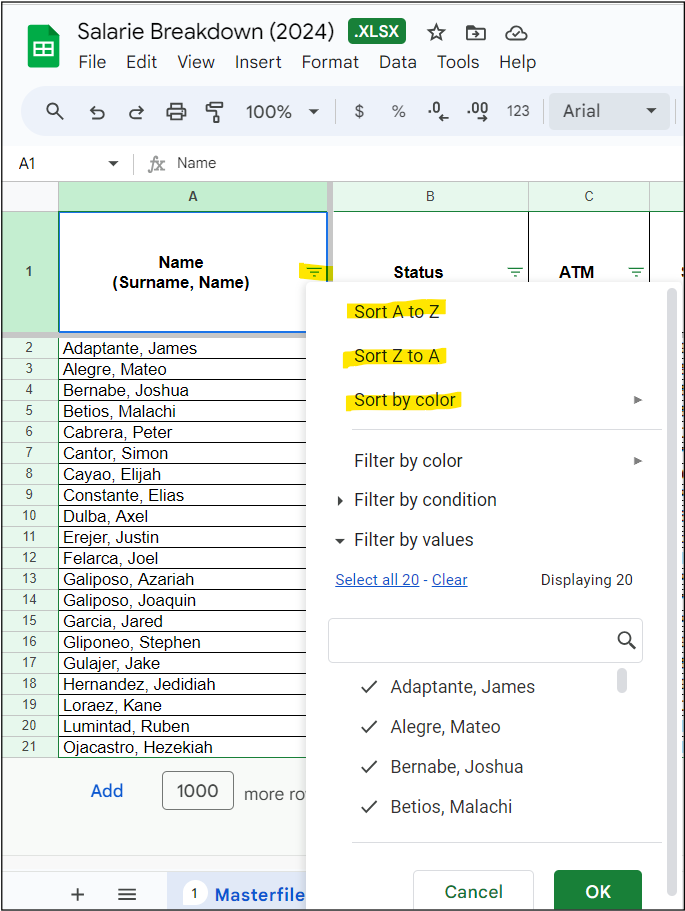
Task: Expand the Filter by color submenu
Action: 638,461
